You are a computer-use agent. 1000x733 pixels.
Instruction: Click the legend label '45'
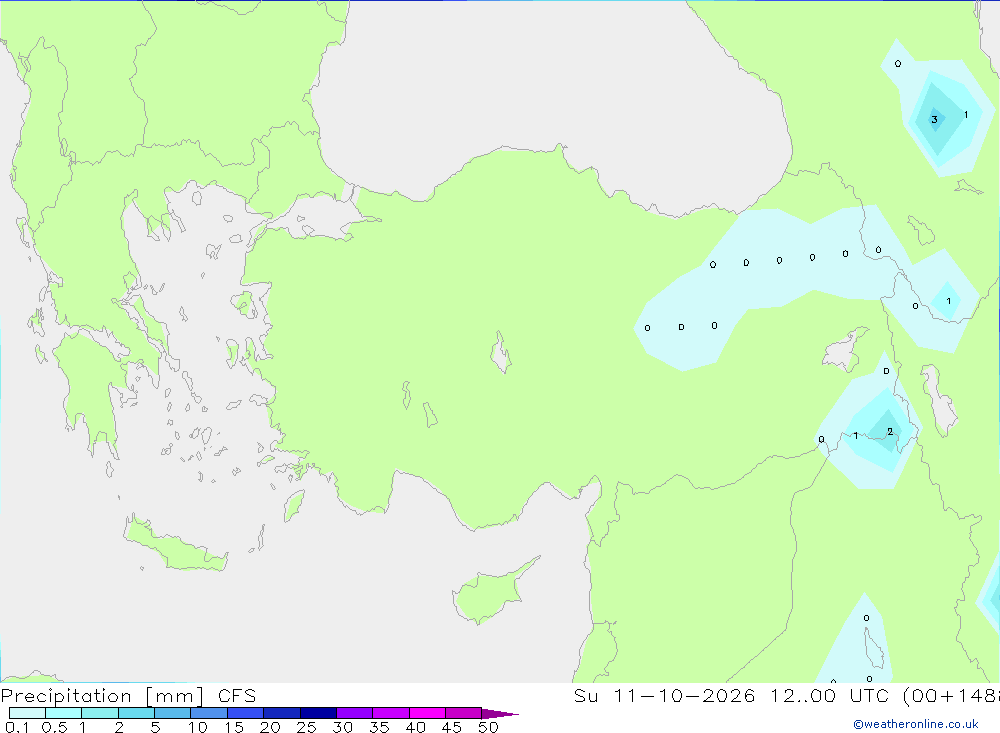pyautogui.click(x=452, y=727)
